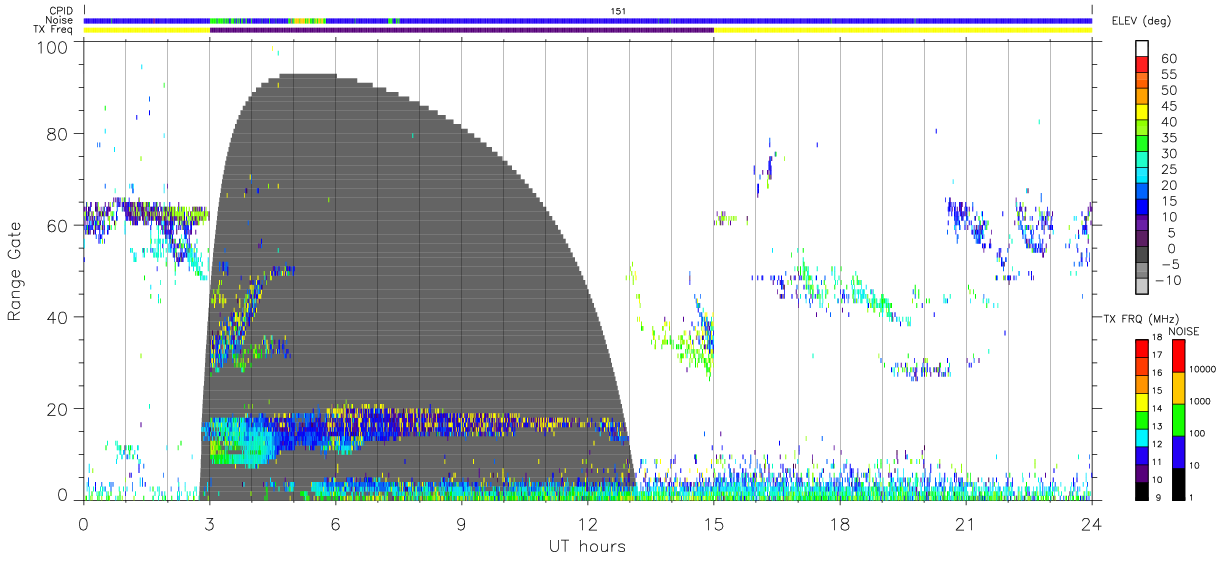Click the 12 tick label on UT axis
The width and height of the screenshot is (1228, 567).
click(x=587, y=523)
